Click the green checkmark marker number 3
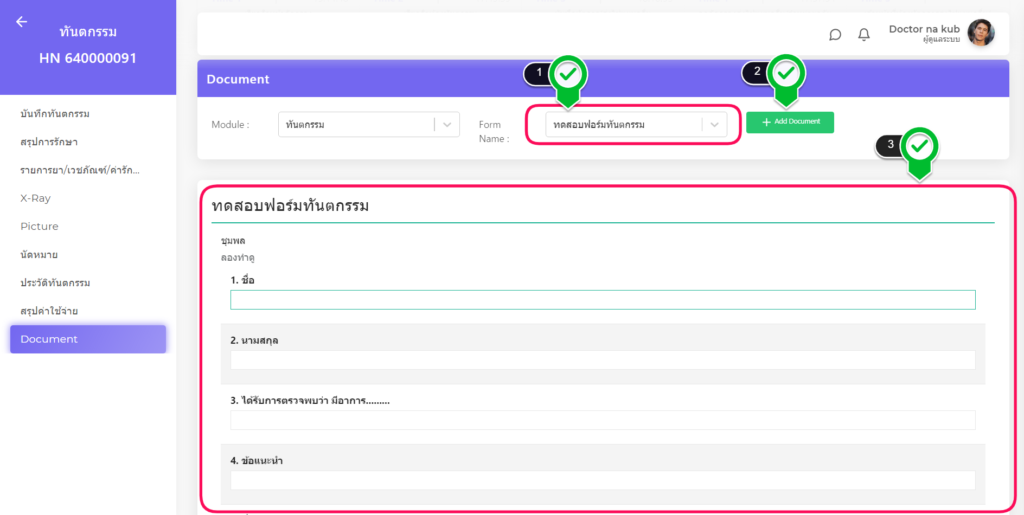Viewport: 1024px width, 515px height. point(920,148)
